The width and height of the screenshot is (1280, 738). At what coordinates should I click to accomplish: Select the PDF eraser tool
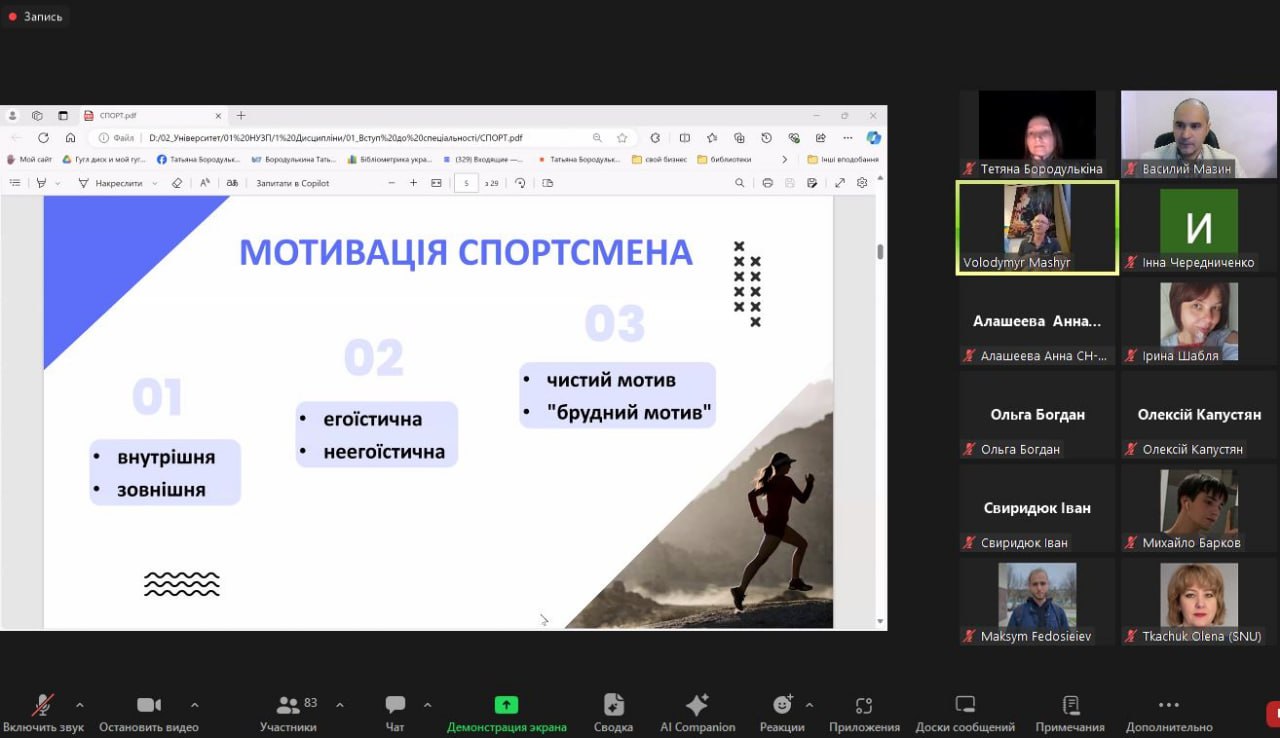177,183
